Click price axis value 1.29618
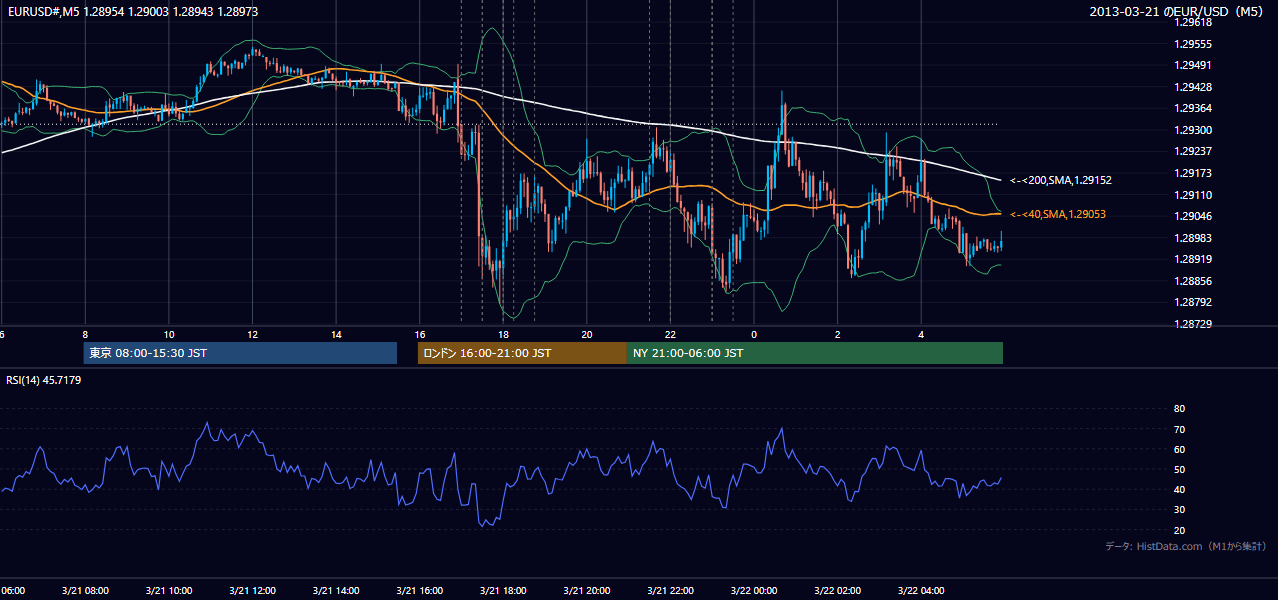Screen dimensions: 1278x600 (x=1194, y=22)
